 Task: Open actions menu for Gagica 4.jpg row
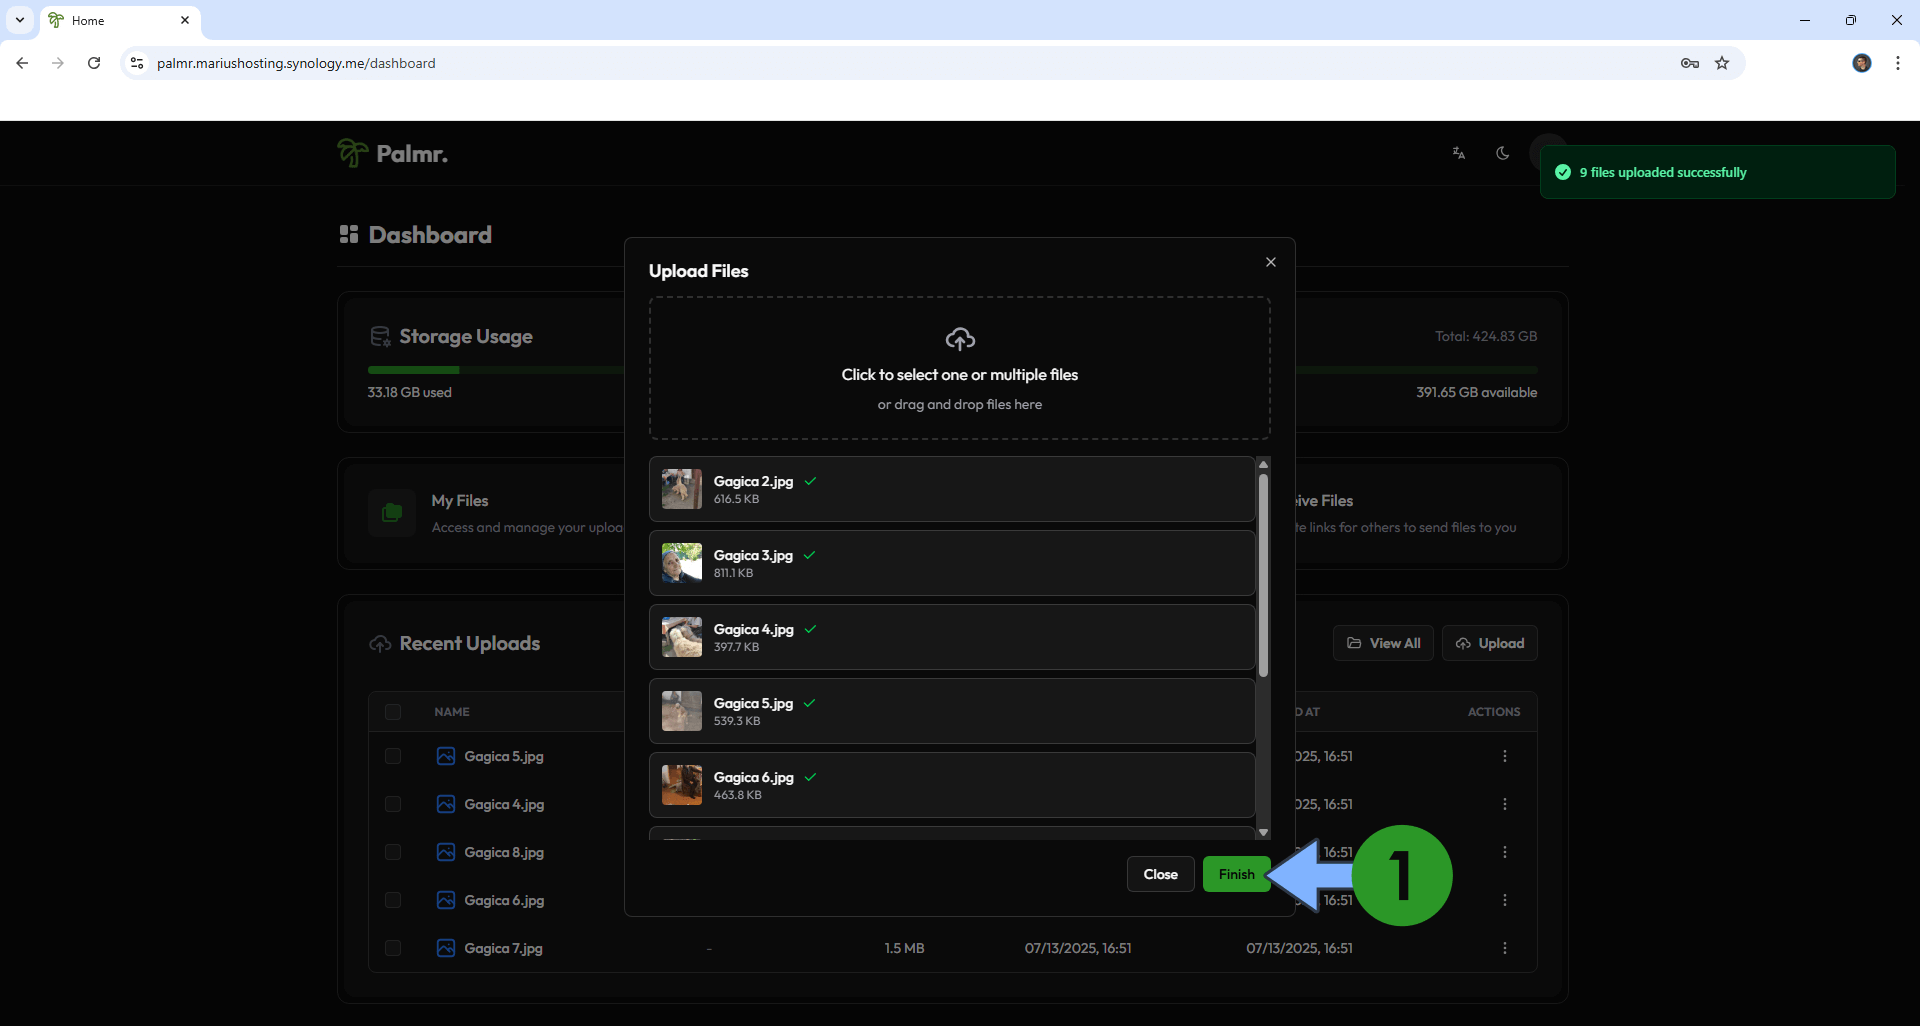1505,804
